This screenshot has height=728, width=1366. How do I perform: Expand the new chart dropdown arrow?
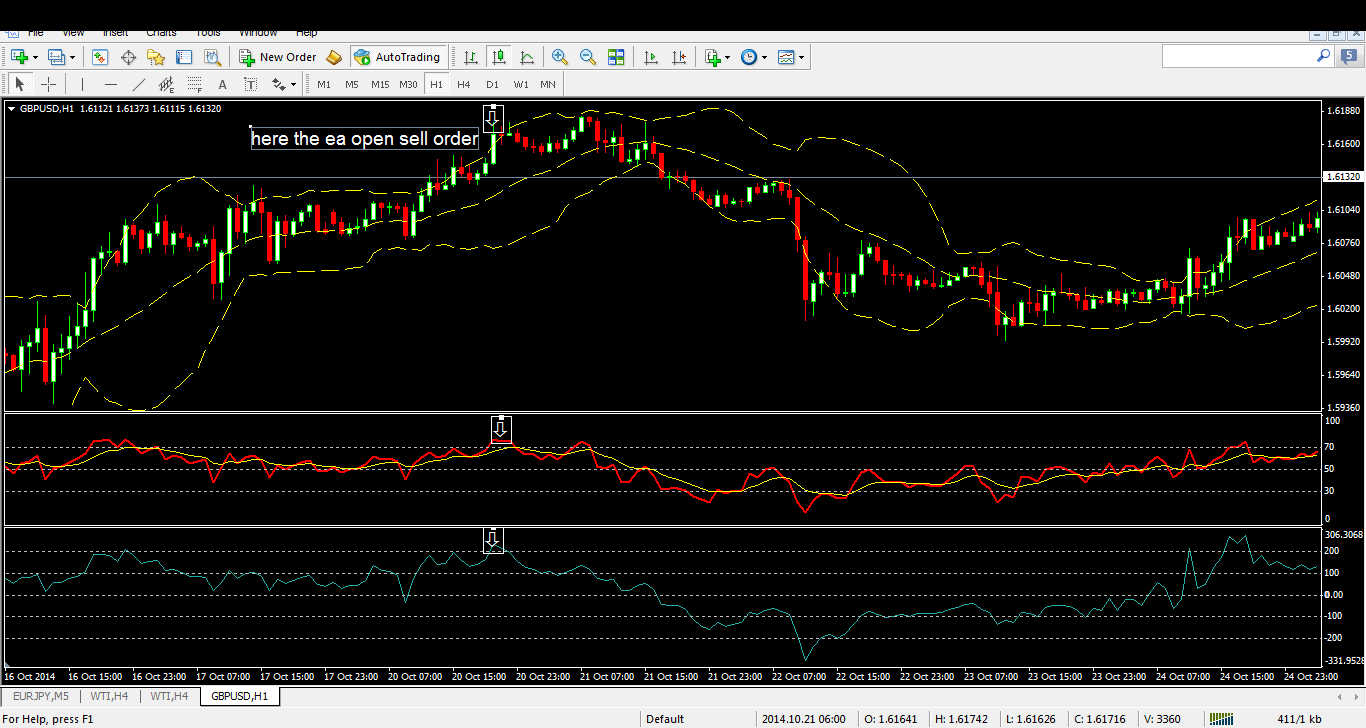click(x=35, y=57)
